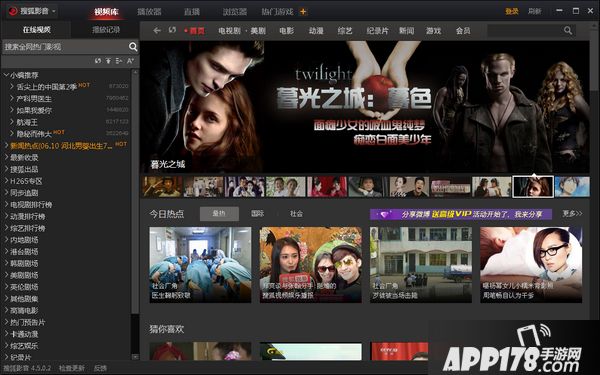This screenshot has height=375, width=600.
Task: Open the 纪录片 nav item
Action: coord(377,31)
